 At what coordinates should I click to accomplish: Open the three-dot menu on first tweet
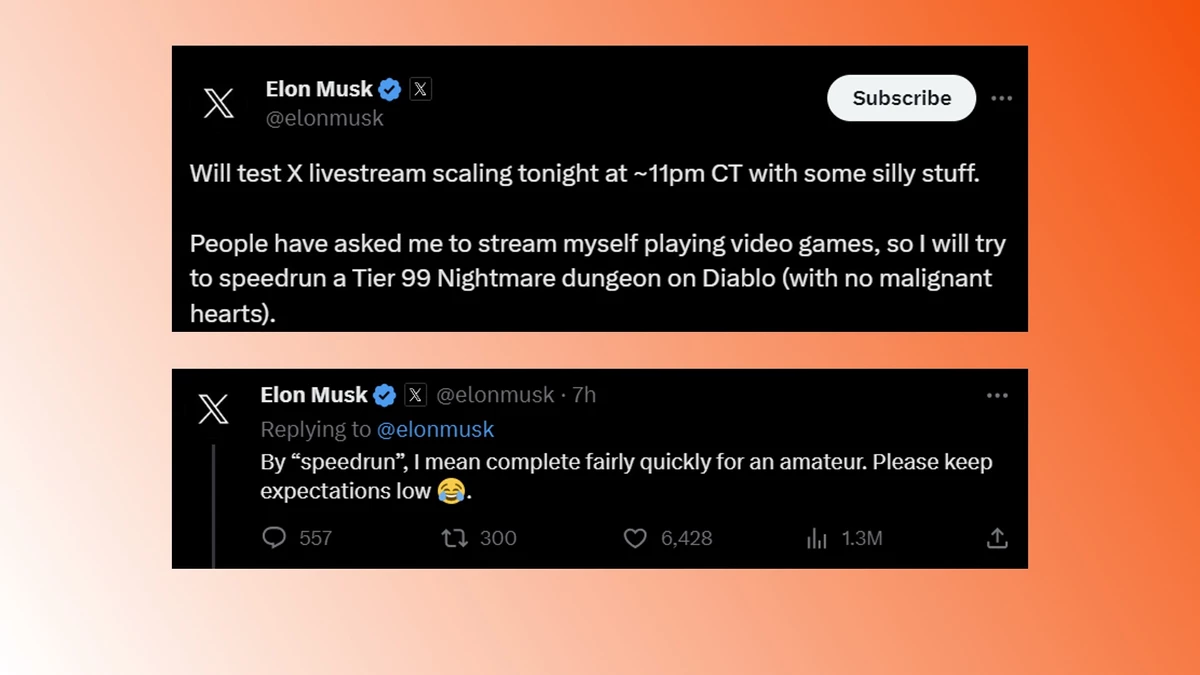click(1001, 98)
